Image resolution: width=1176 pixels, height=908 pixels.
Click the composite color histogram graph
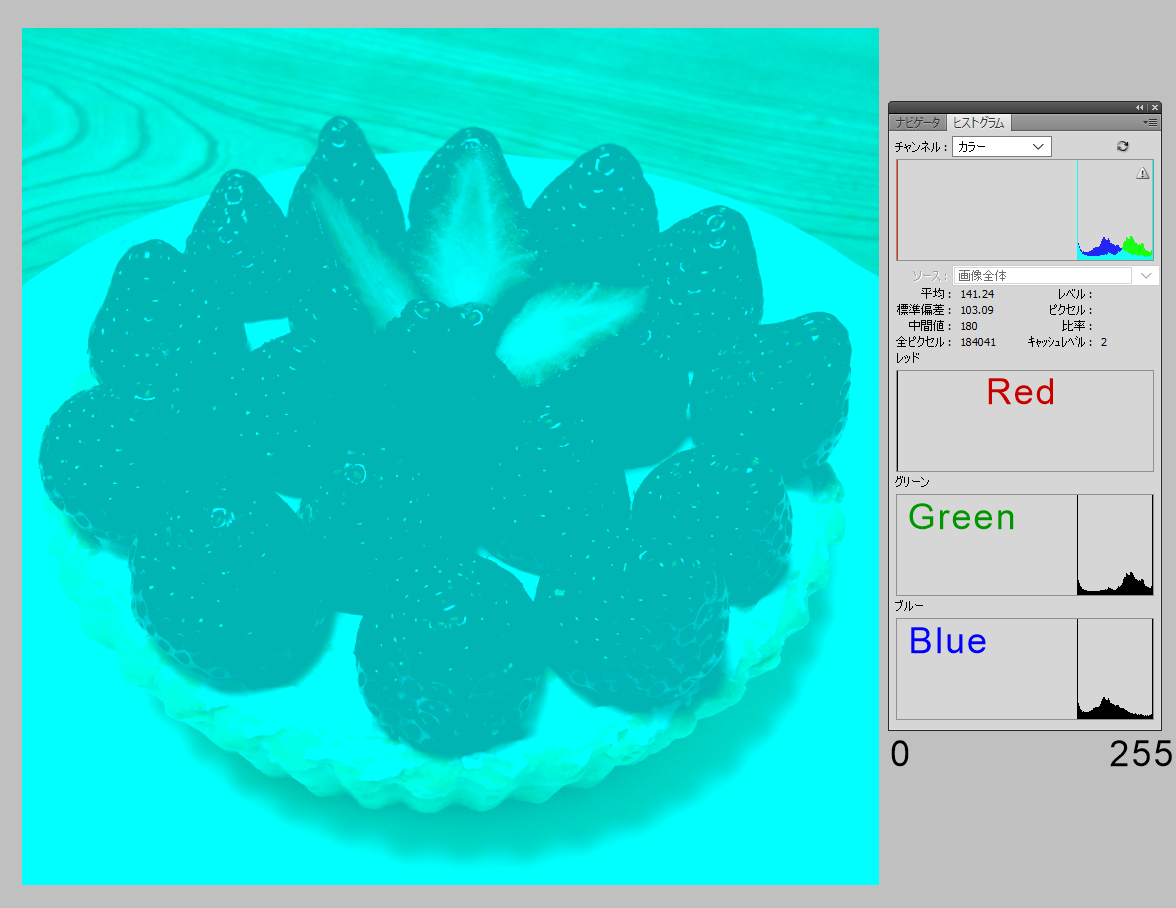click(x=1025, y=210)
